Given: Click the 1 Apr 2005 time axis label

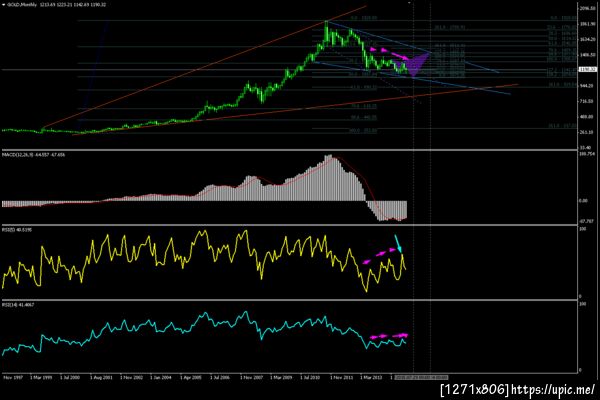Looking at the screenshot, I should 191,377.
